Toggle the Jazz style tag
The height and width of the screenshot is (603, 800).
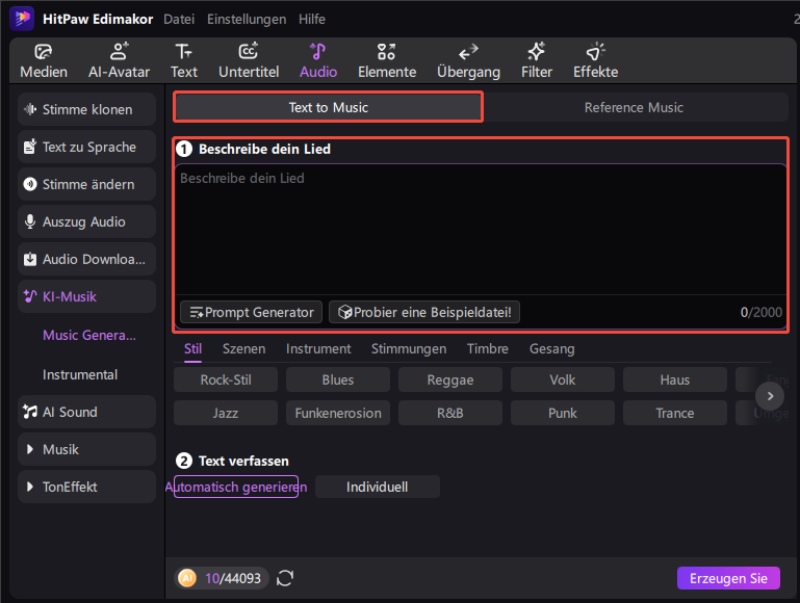pyautogui.click(x=226, y=413)
